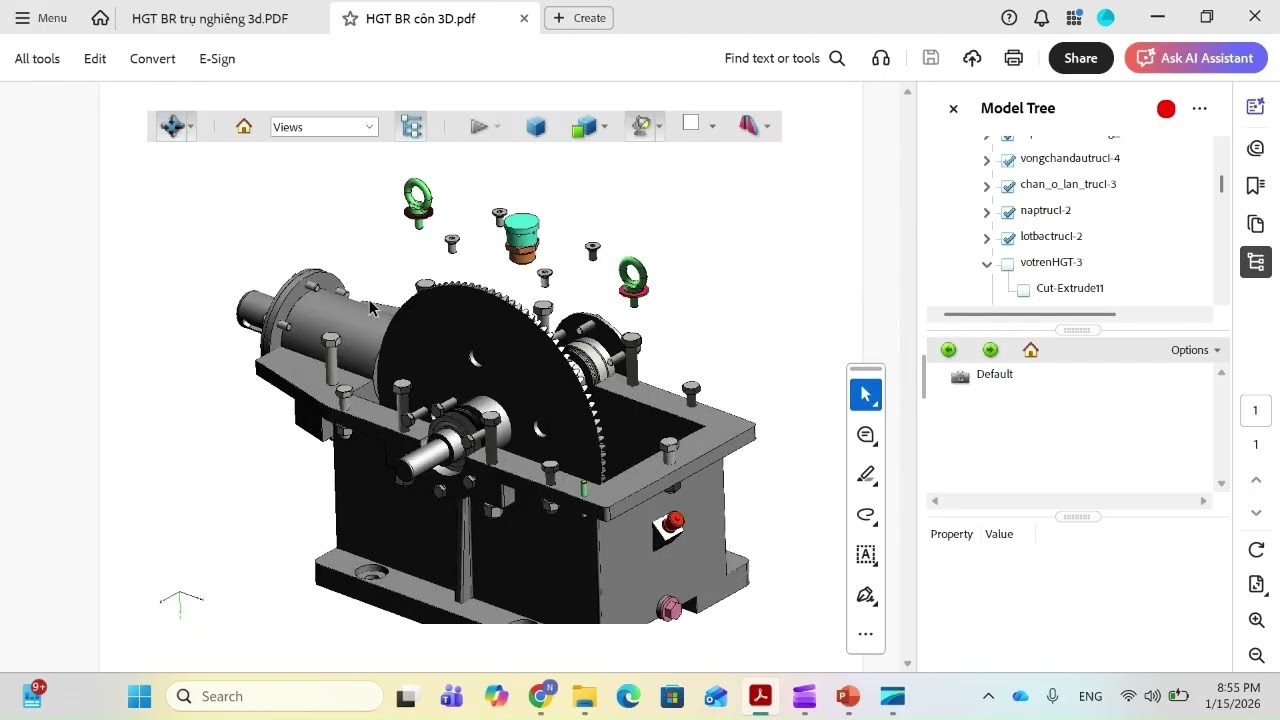Uncheck the naptrucI-2 visibility checkbox
Viewport: 1280px width, 720px height.
pyautogui.click(x=1008, y=212)
